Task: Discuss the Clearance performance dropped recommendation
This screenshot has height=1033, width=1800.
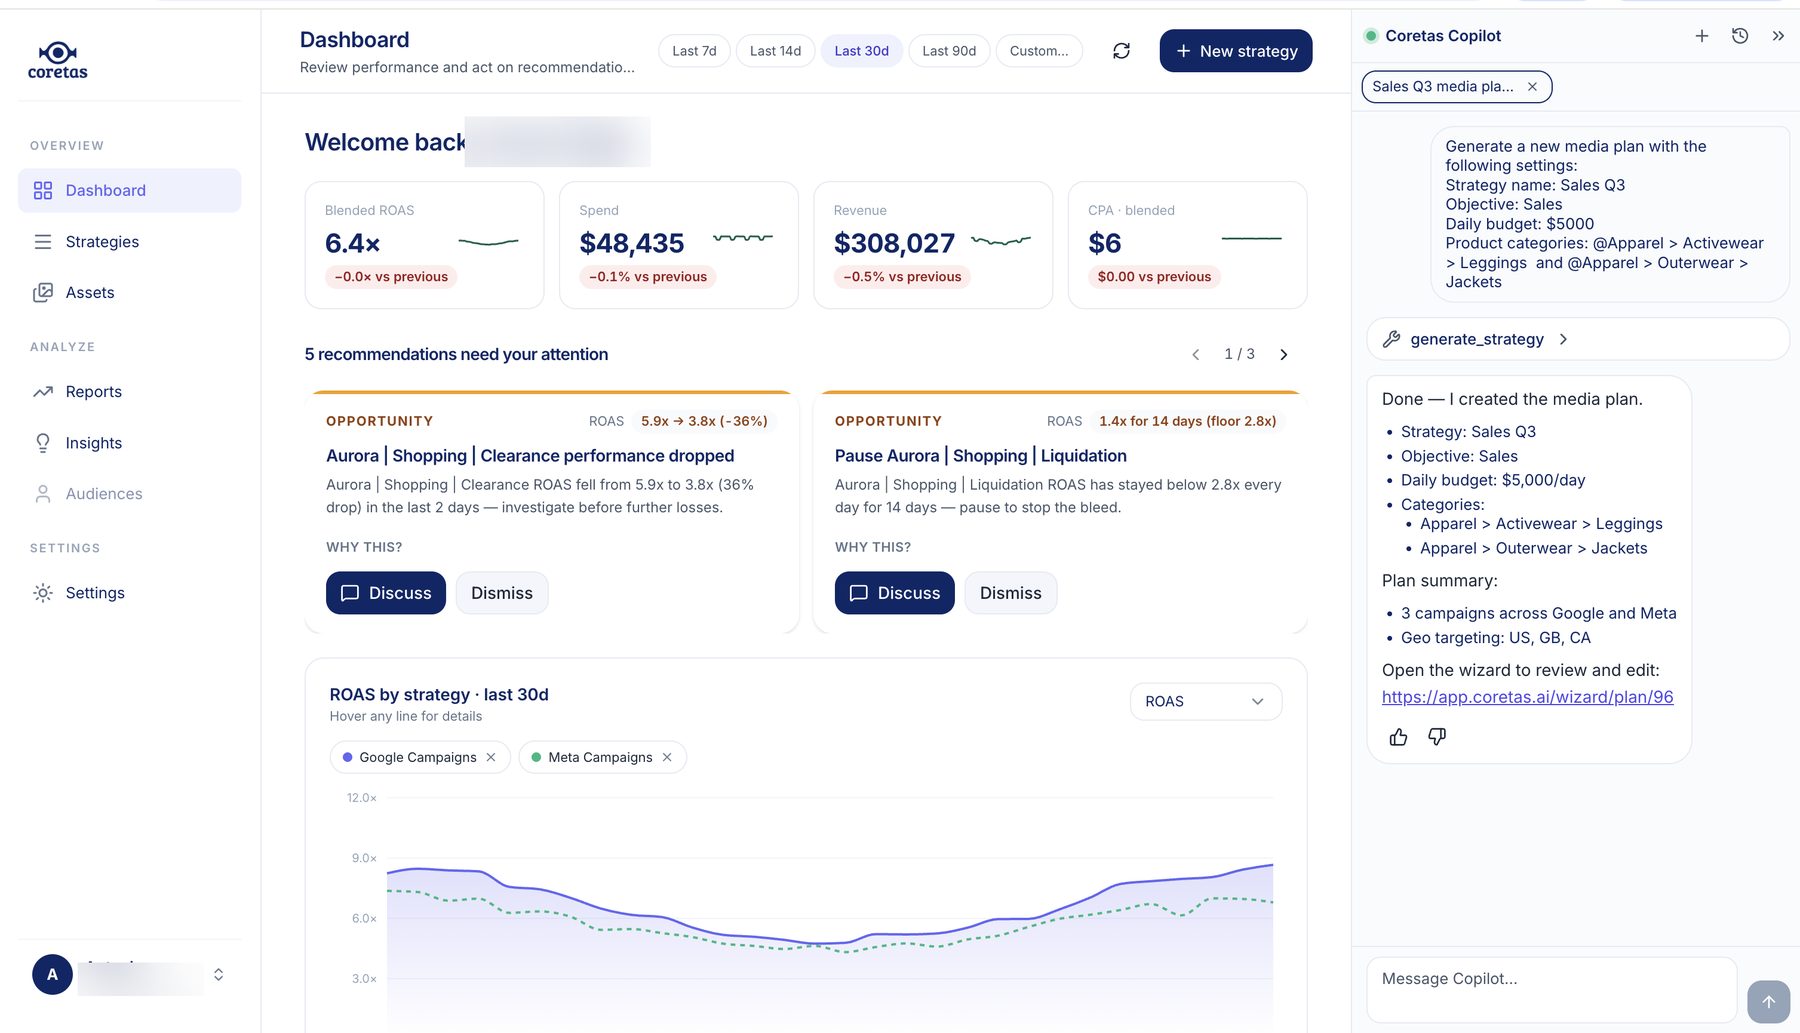Action: (386, 593)
